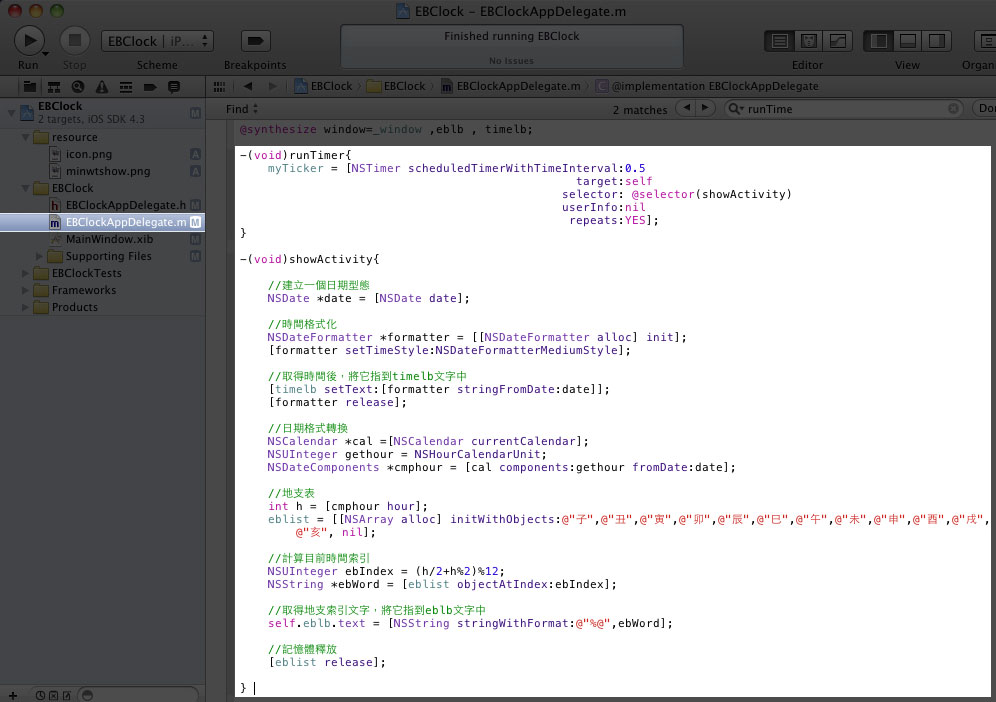996x702 pixels.
Task: Filter to unsaved files only
Action: (67, 696)
